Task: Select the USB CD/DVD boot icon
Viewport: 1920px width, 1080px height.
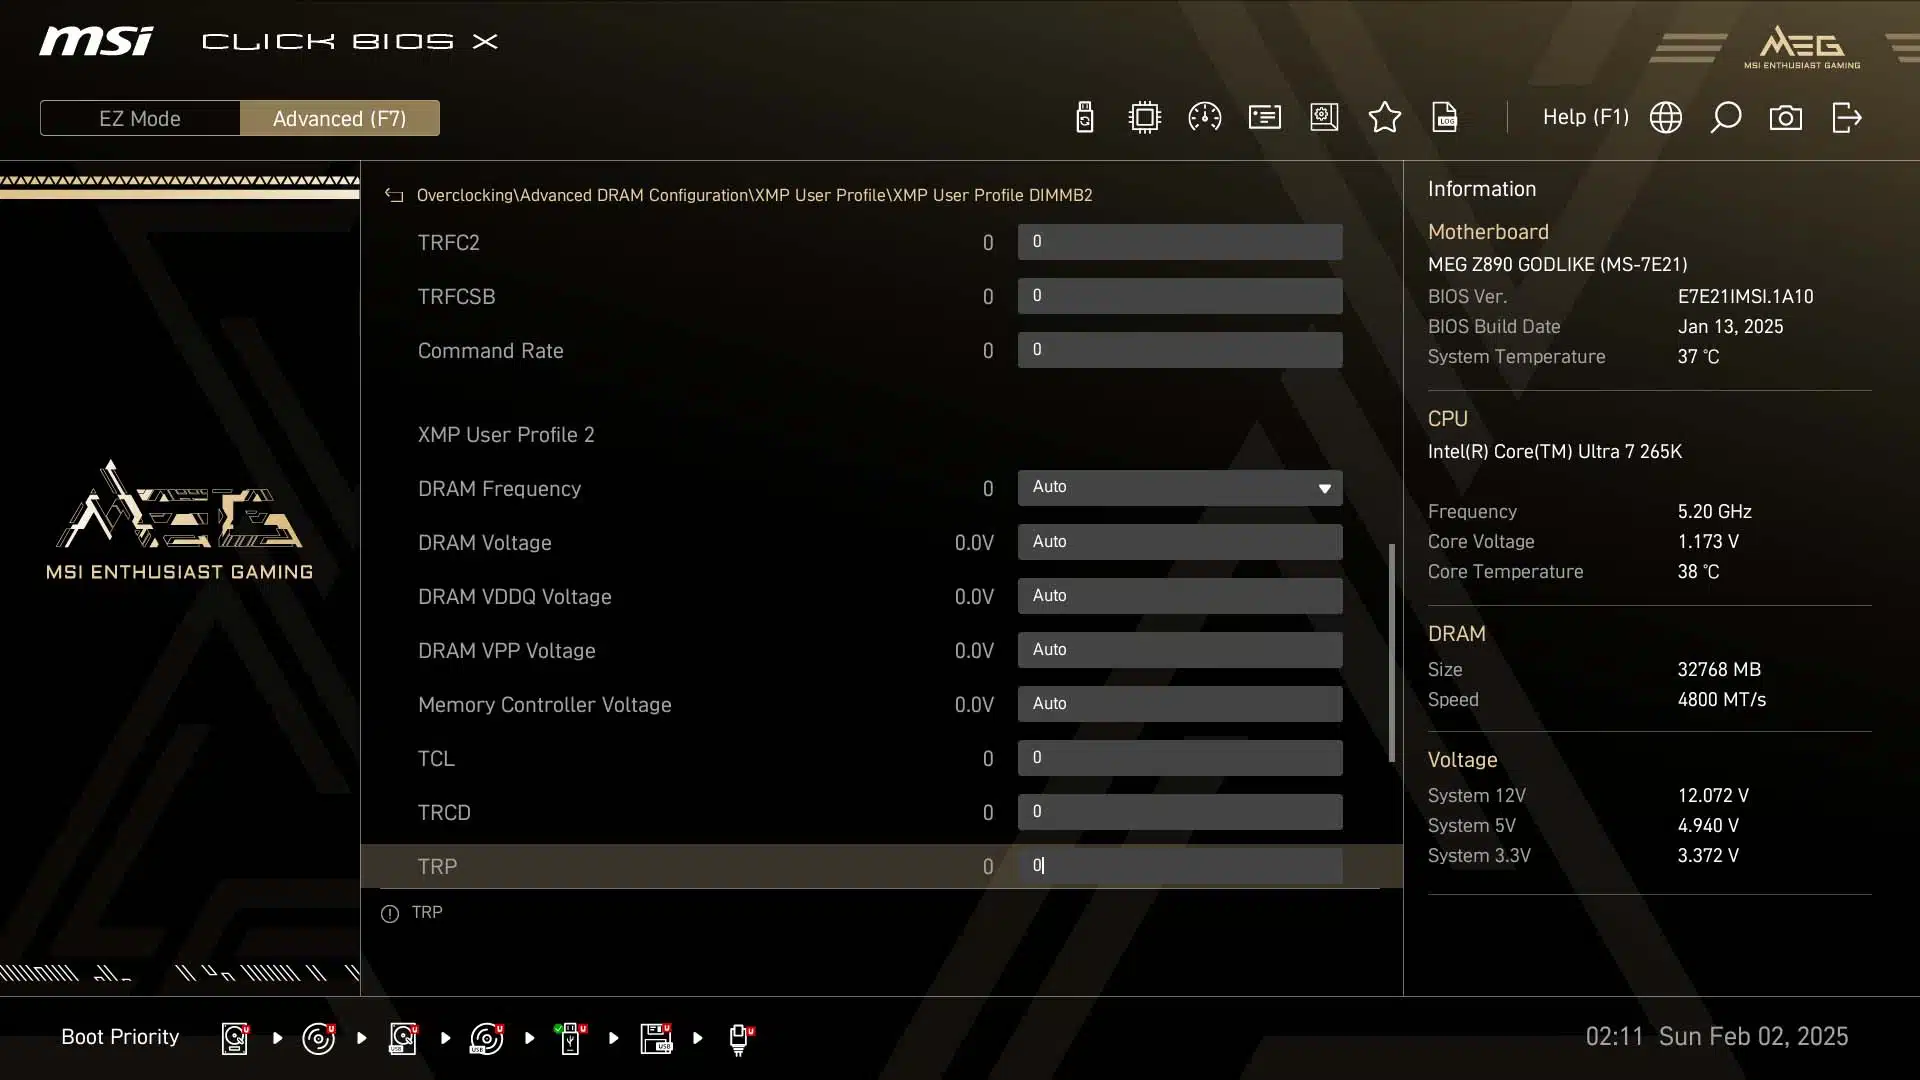Action: (487, 1038)
